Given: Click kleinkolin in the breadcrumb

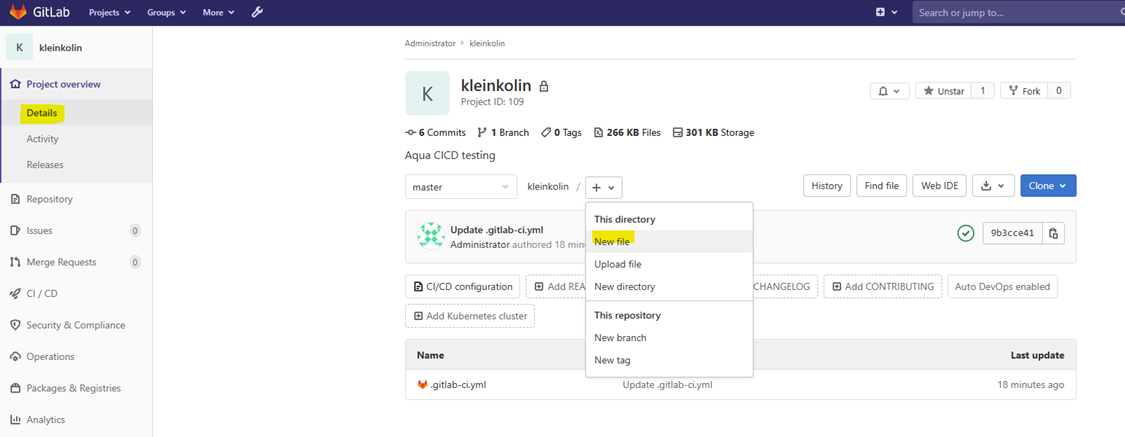Looking at the screenshot, I should 487,43.
